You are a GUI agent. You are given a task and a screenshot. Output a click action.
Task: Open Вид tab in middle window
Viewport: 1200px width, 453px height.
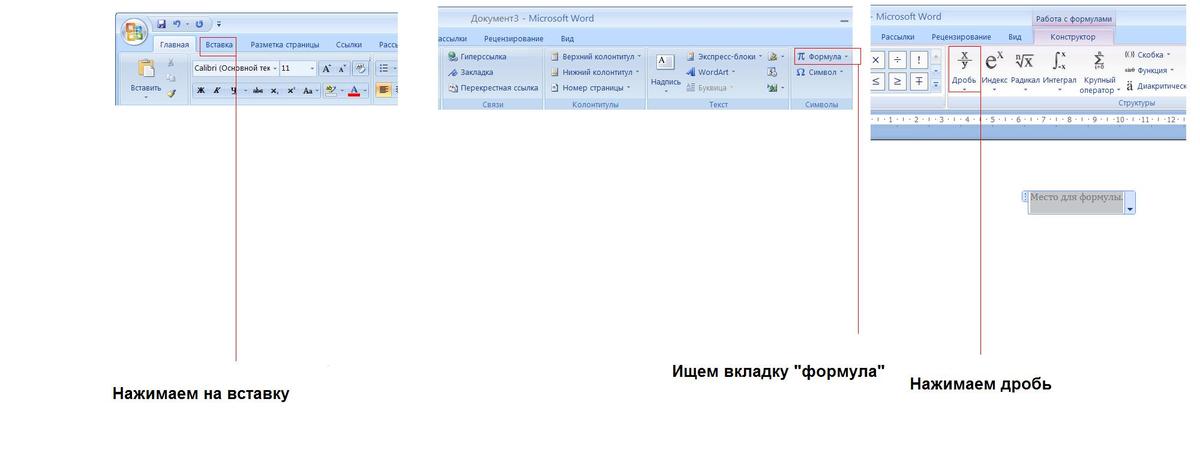coord(567,38)
